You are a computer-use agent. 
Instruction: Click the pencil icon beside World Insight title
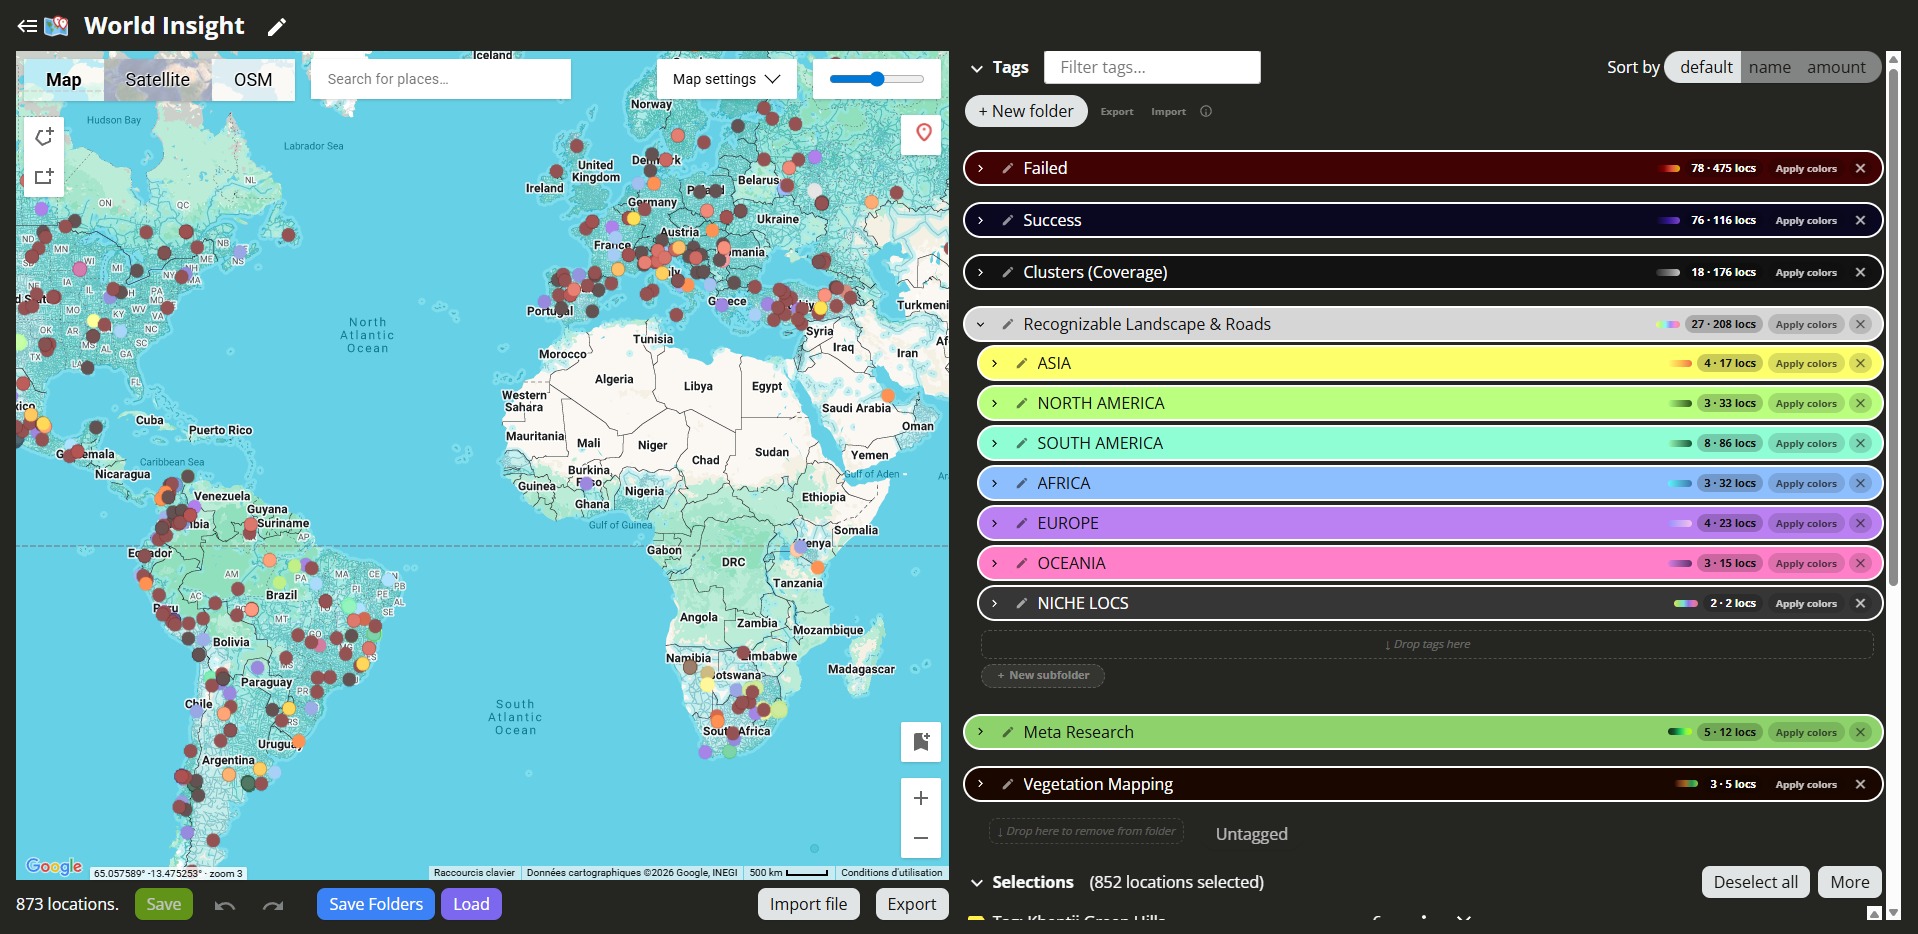(x=277, y=27)
